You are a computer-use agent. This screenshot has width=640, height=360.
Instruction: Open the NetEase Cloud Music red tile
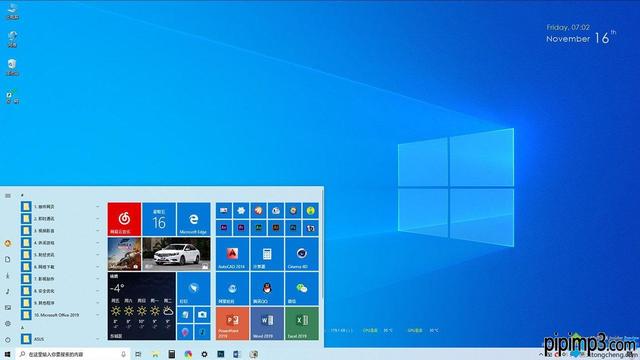coord(124,219)
